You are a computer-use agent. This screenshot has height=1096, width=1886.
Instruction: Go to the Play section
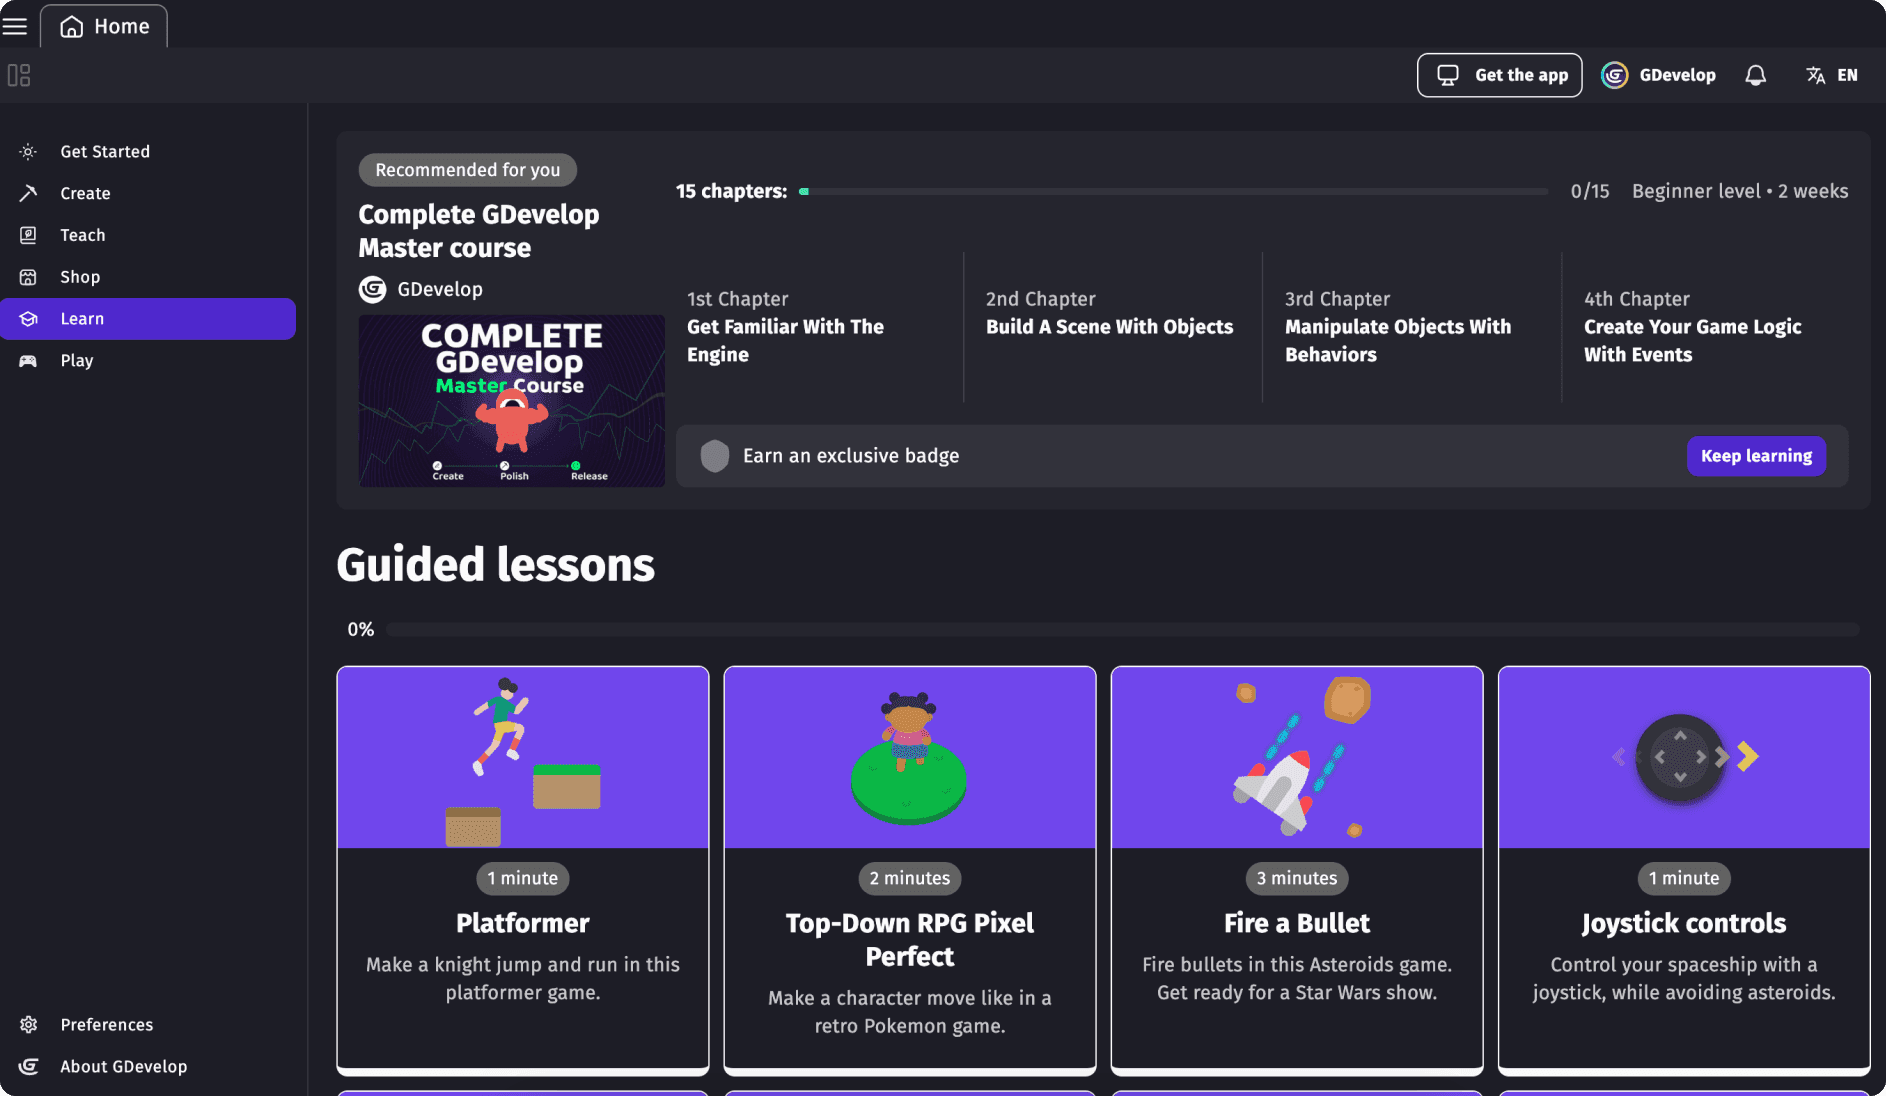coord(76,361)
